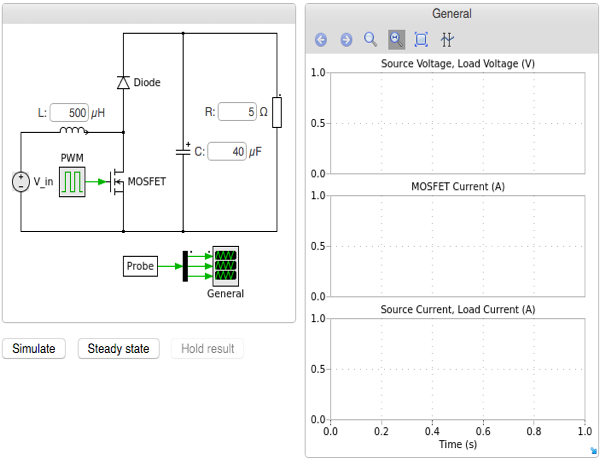
Task: Click the Steady state button
Action: [119, 349]
